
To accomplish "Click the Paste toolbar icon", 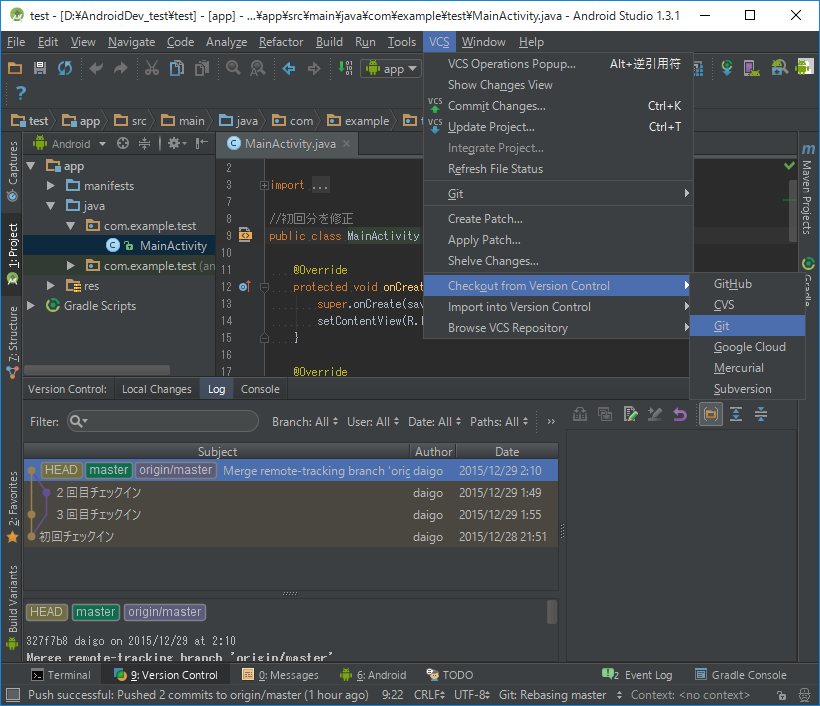I will click(202, 68).
